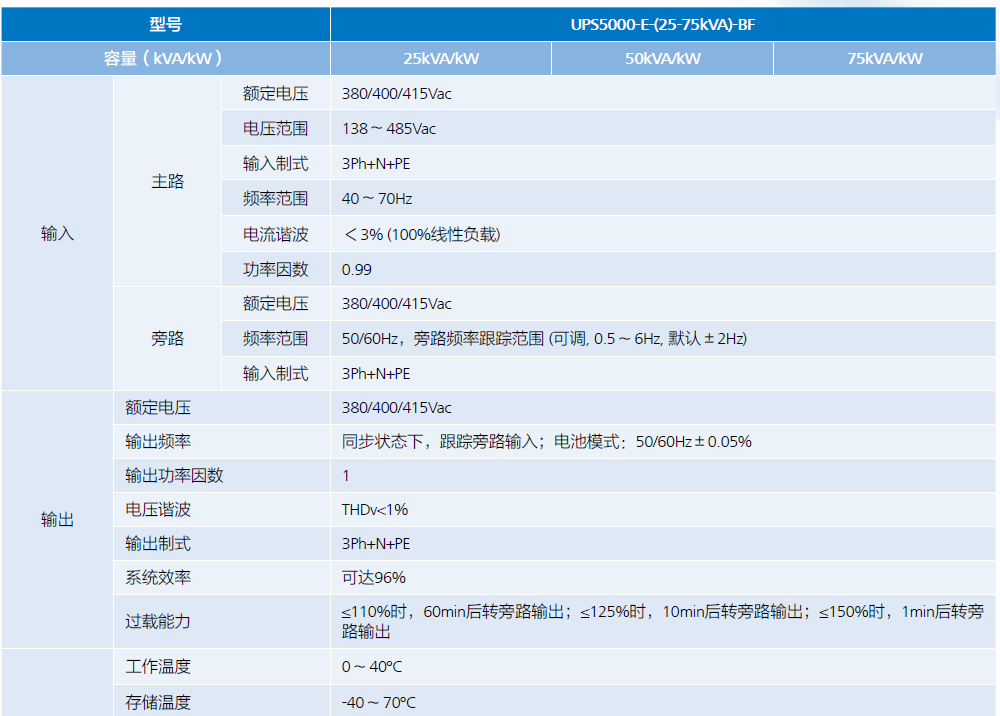Screen dimensions: 1000x716
Task: Click the value 1 for 输出功率因数
Action: (346, 476)
